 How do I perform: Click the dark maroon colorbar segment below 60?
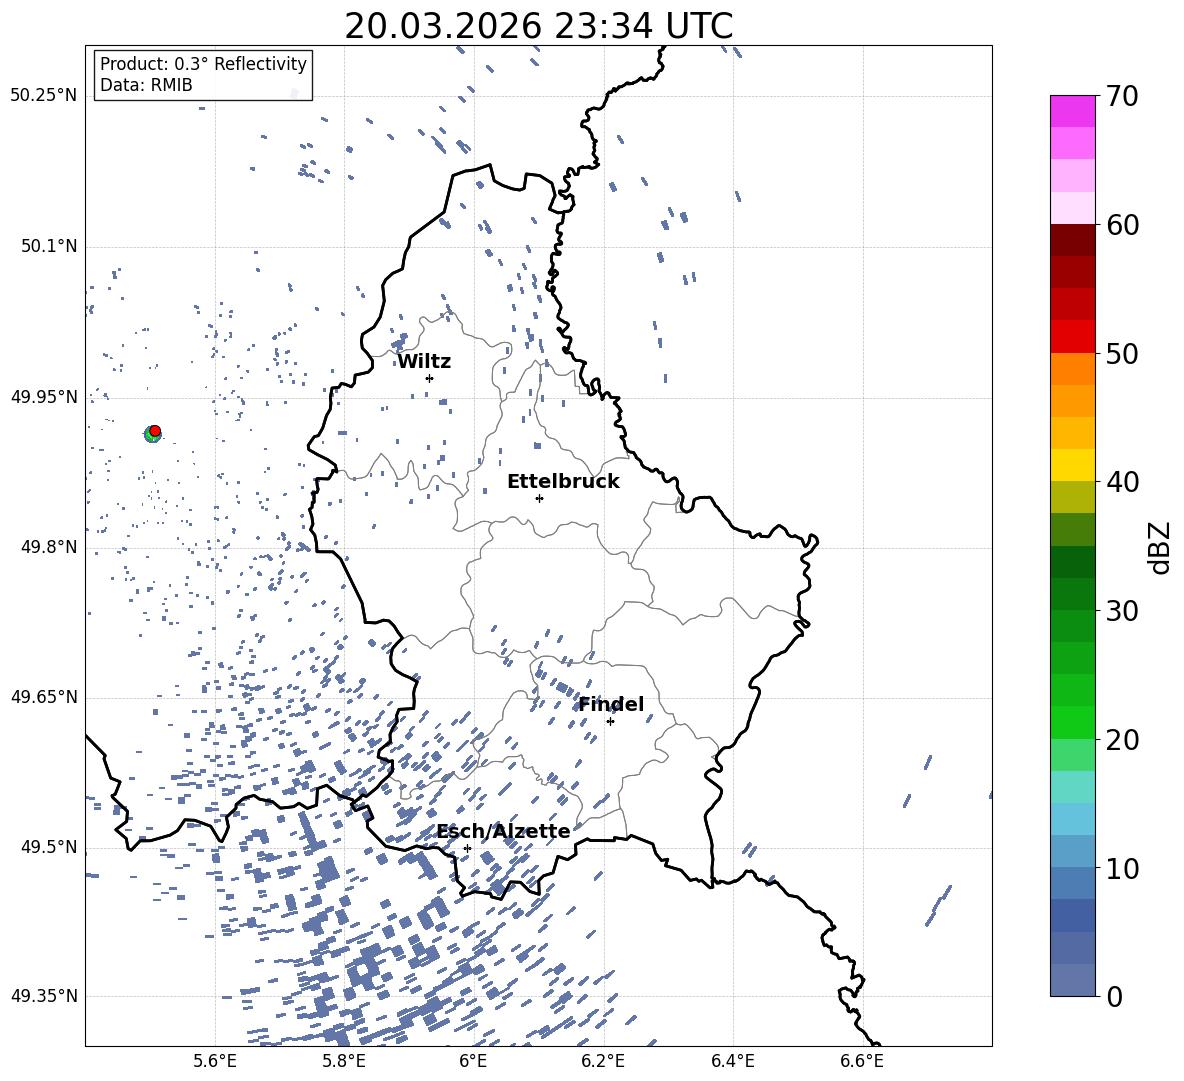[x=1072, y=240]
